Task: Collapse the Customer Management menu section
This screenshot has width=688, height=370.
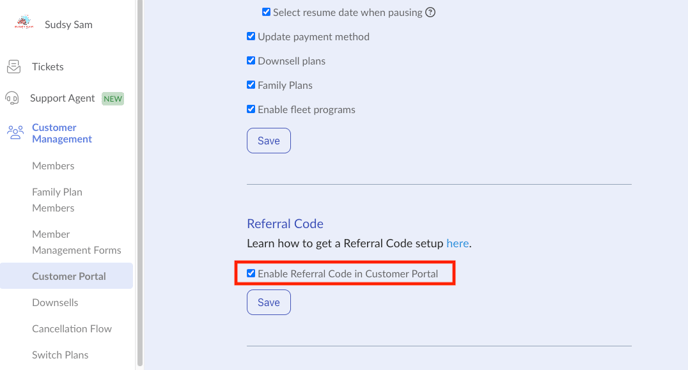Action: coord(62,133)
